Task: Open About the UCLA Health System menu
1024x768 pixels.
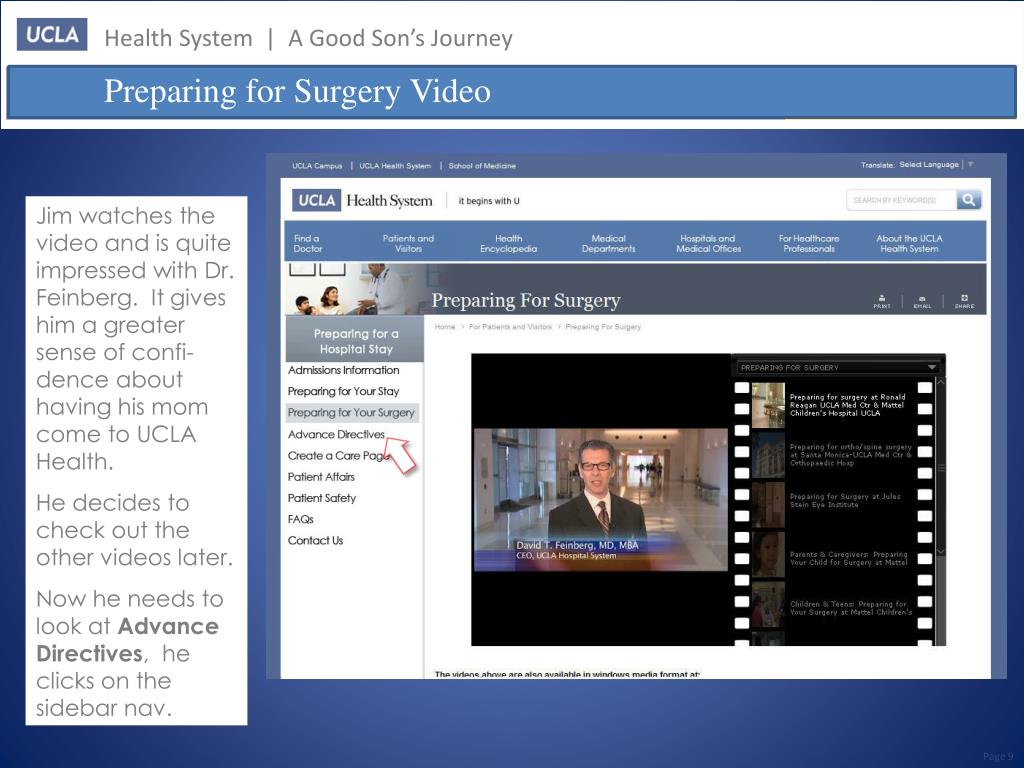Action: click(909, 244)
